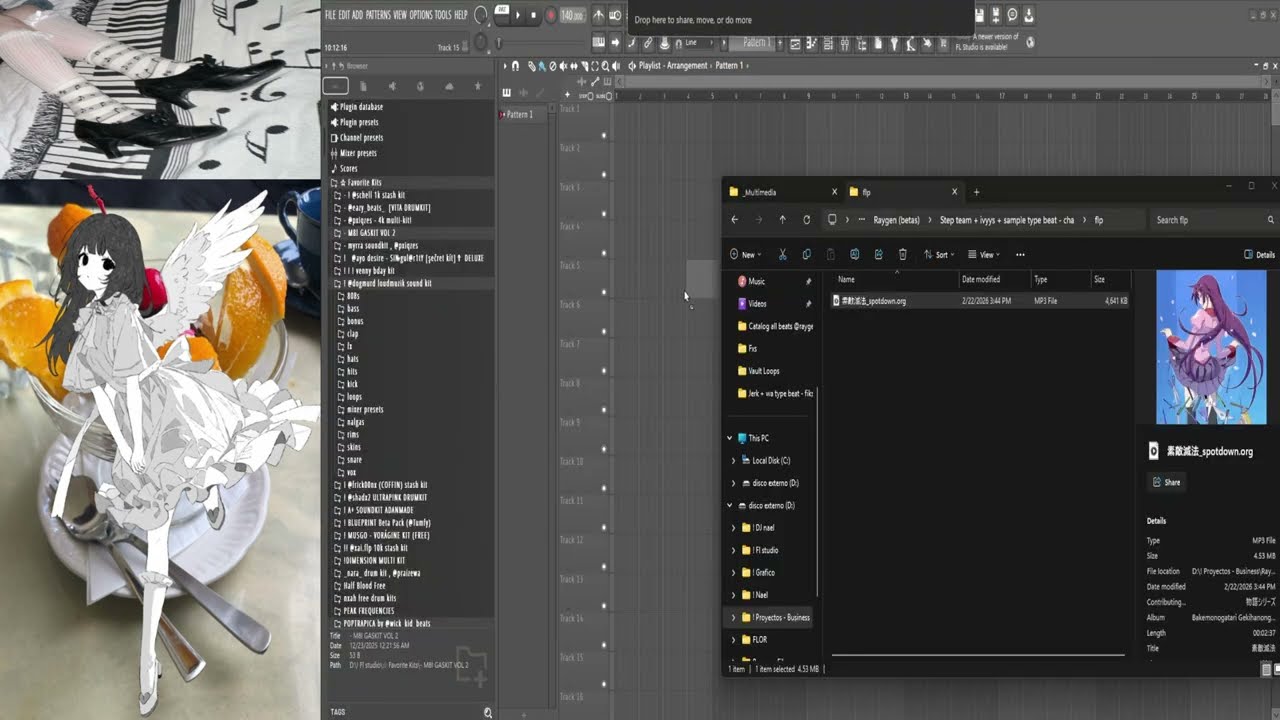Screen dimensions: 1280x720
Task: Toggle the Details pane button
Action: [1259, 255]
